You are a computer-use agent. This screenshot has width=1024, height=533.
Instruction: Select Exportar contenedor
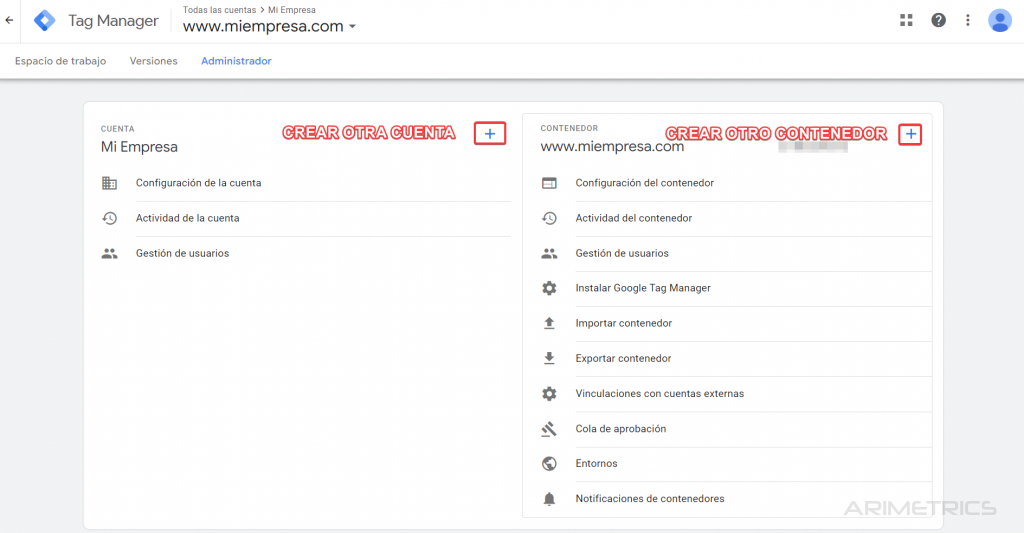coord(623,359)
